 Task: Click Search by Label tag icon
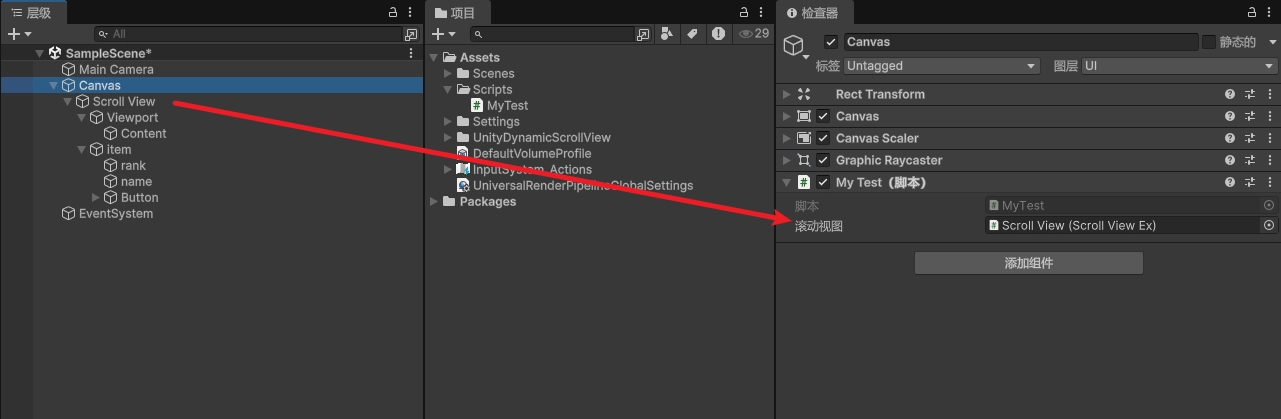(692, 34)
